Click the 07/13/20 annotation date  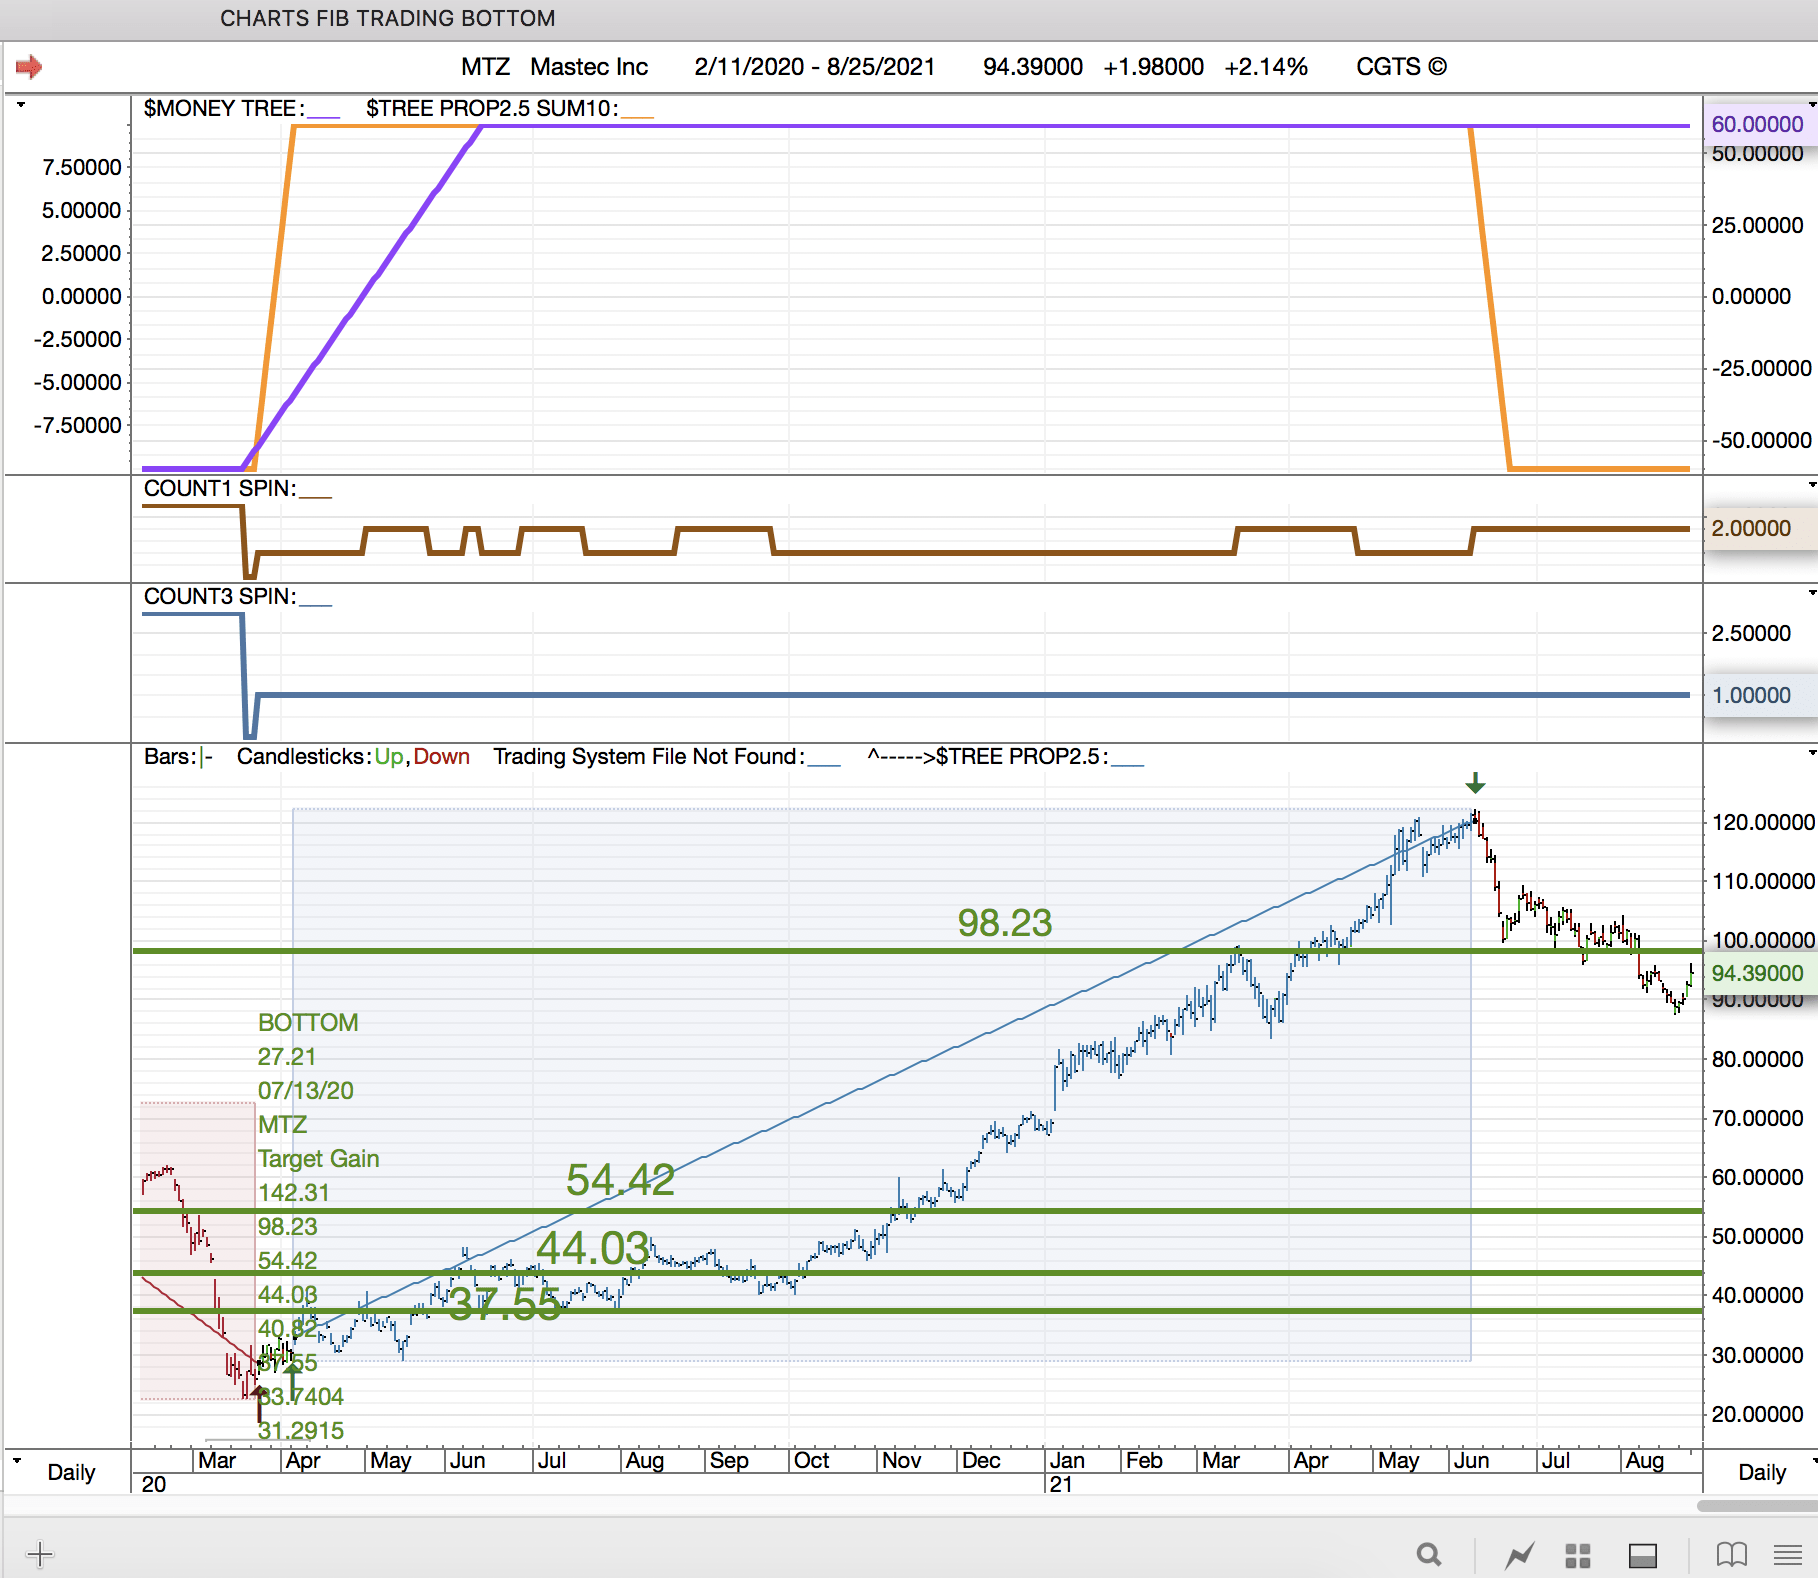tap(306, 1091)
